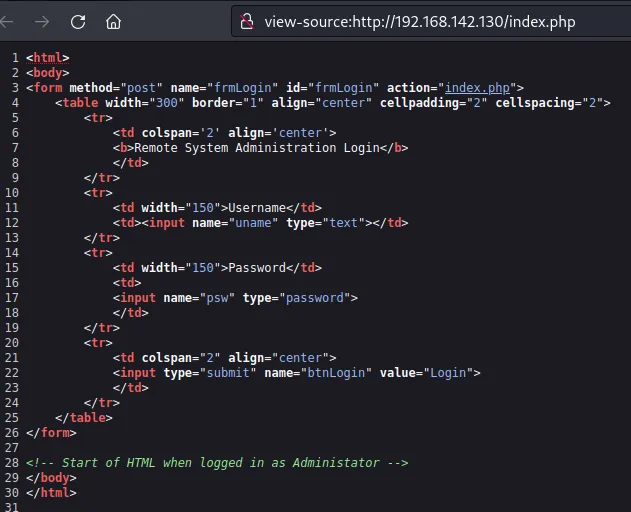Click the opening body tag on line 2
The width and height of the screenshot is (631, 512).
(x=48, y=73)
